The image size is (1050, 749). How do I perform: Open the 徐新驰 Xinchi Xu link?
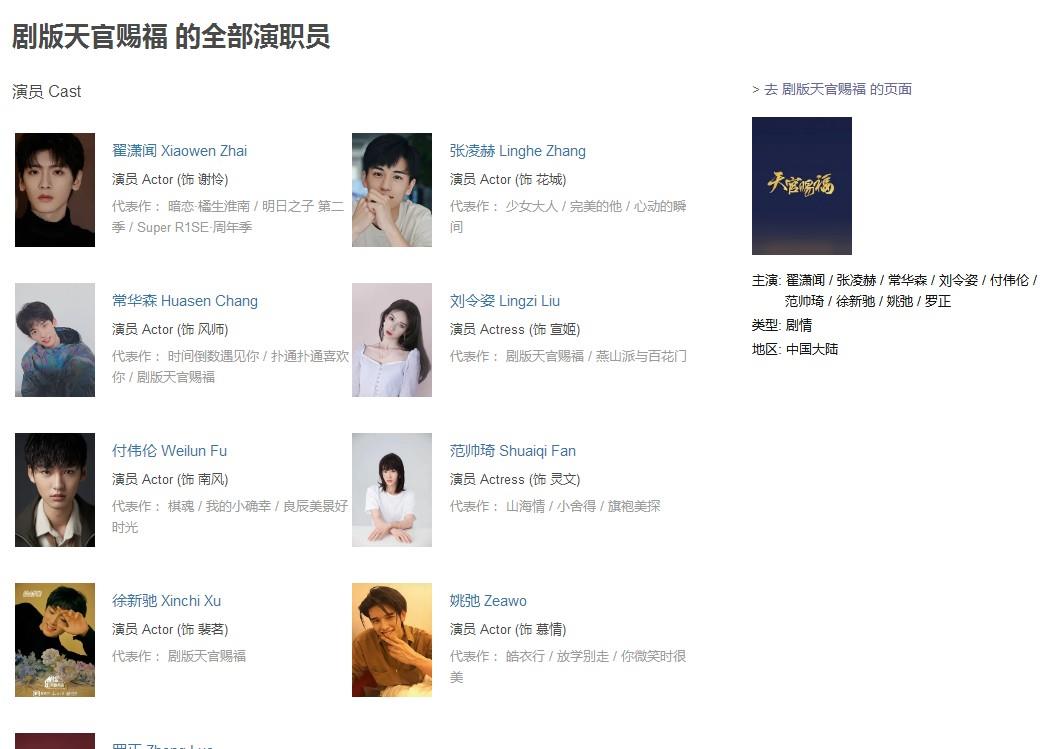coord(167,600)
